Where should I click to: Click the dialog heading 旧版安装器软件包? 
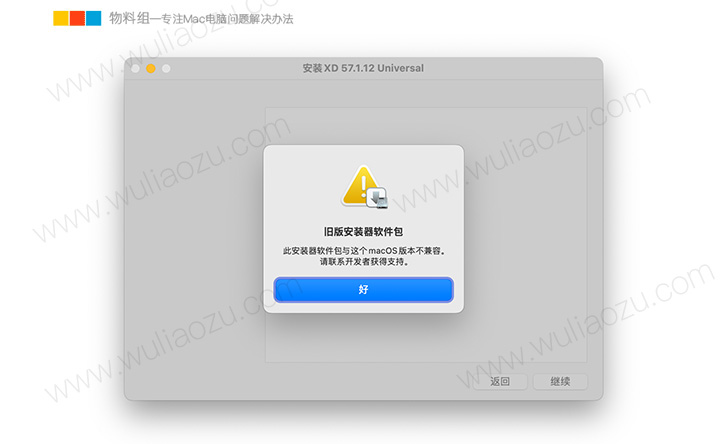[363, 232]
